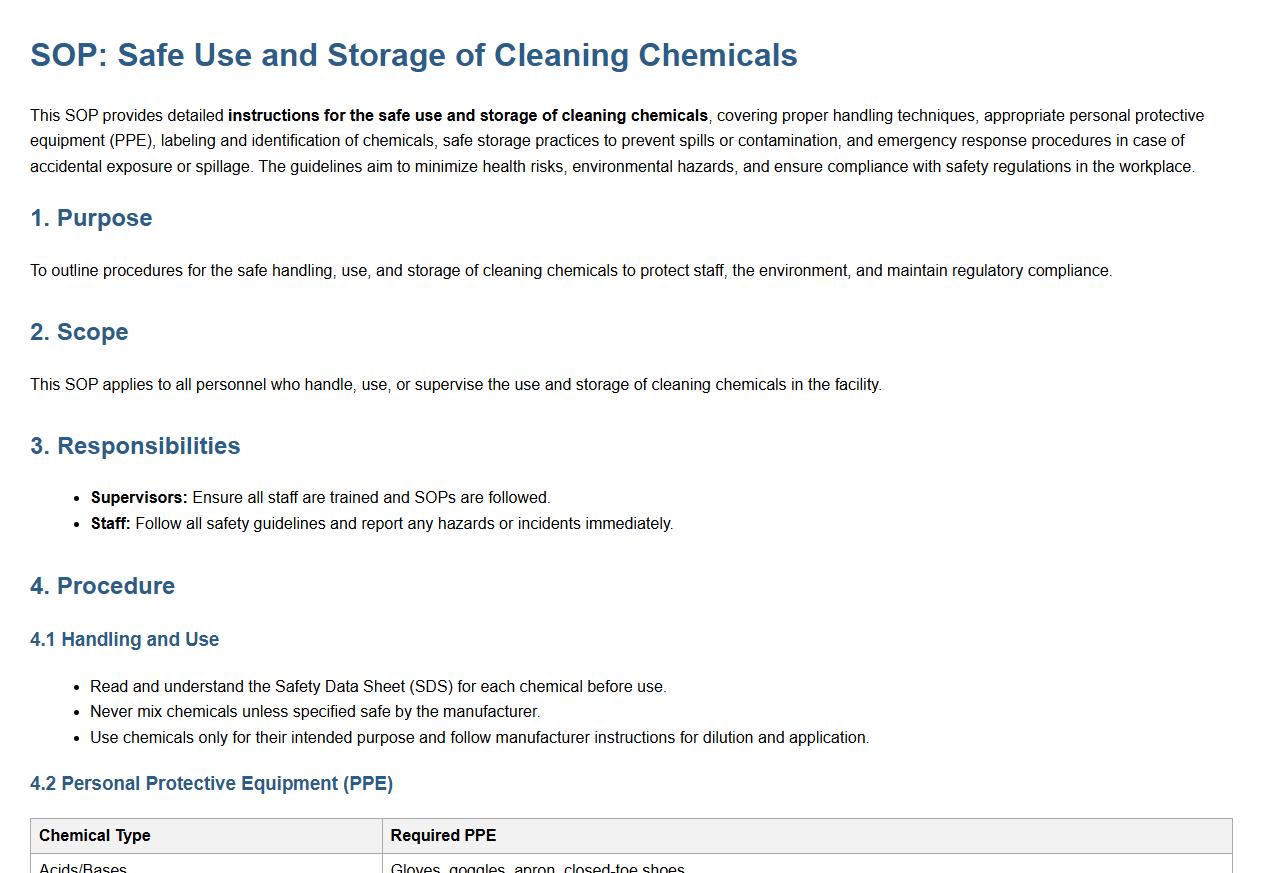Click the "Gloves, goggles, apron" PPE cell

point(537,867)
